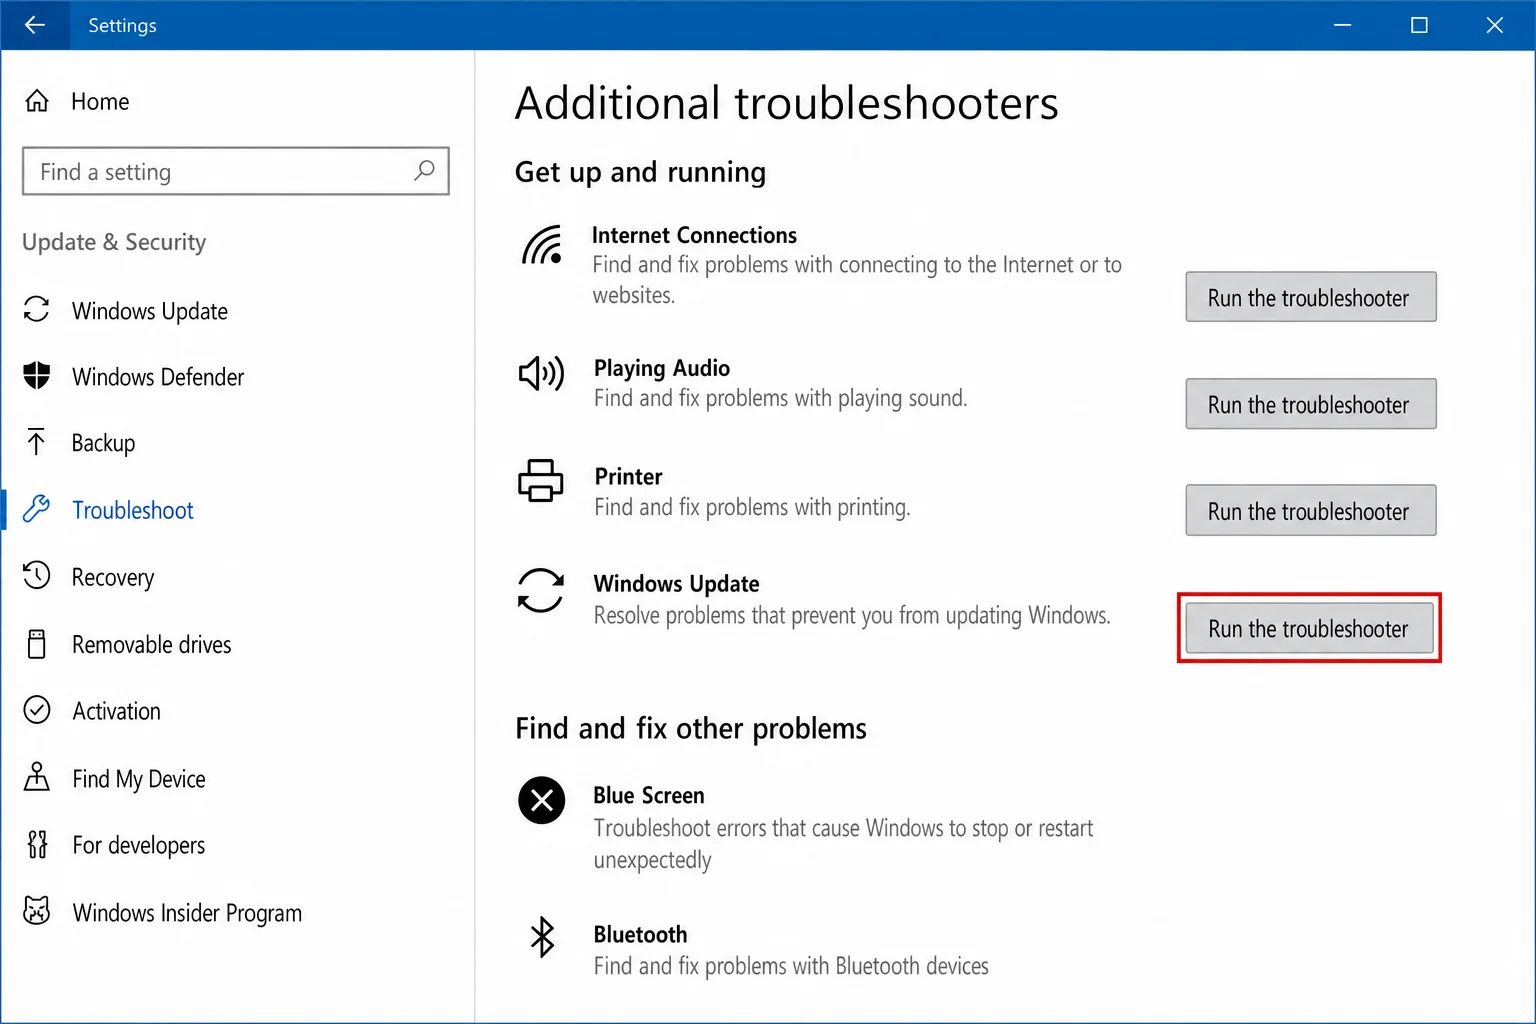
Task: Click the Windows Defender shield icon
Action: coord(37,375)
